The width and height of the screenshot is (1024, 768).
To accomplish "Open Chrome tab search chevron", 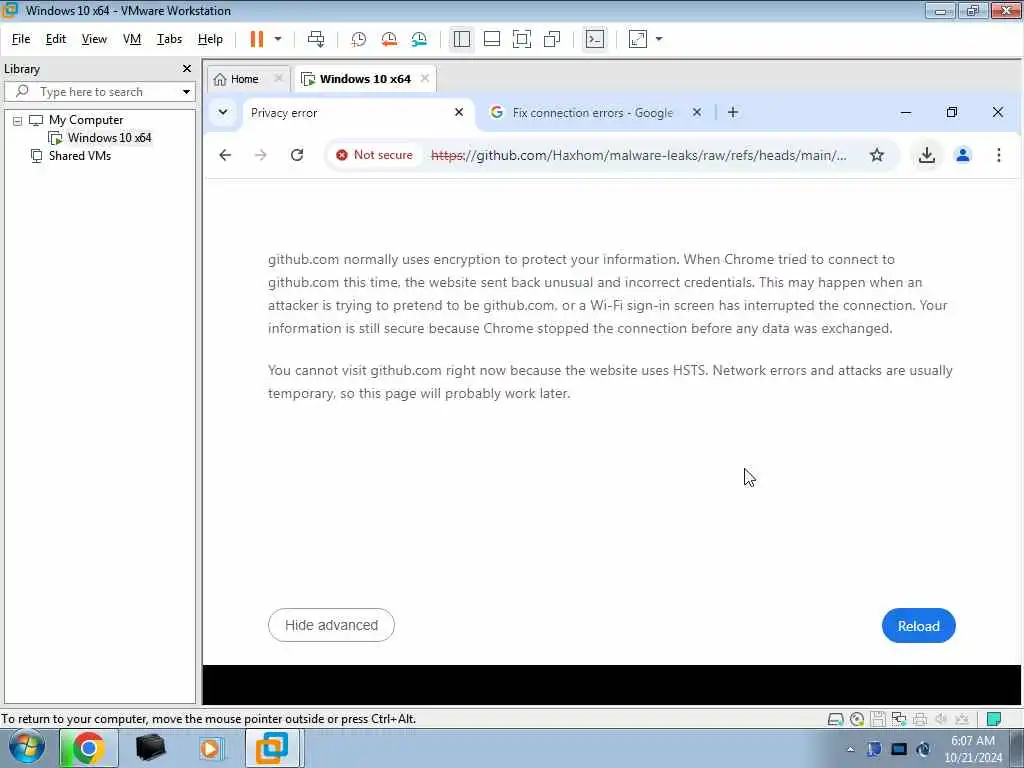I will [x=223, y=112].
